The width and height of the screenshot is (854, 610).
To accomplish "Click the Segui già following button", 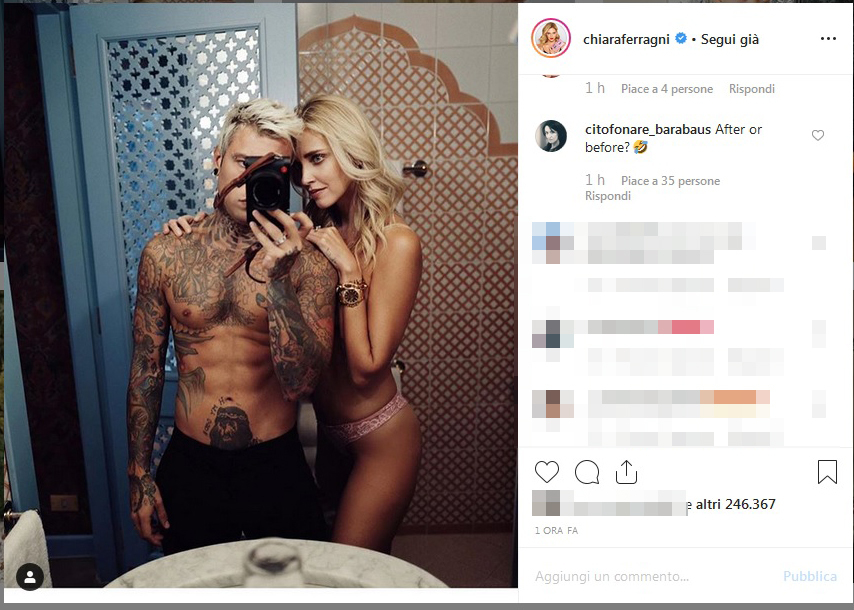I will click(730, 39).
